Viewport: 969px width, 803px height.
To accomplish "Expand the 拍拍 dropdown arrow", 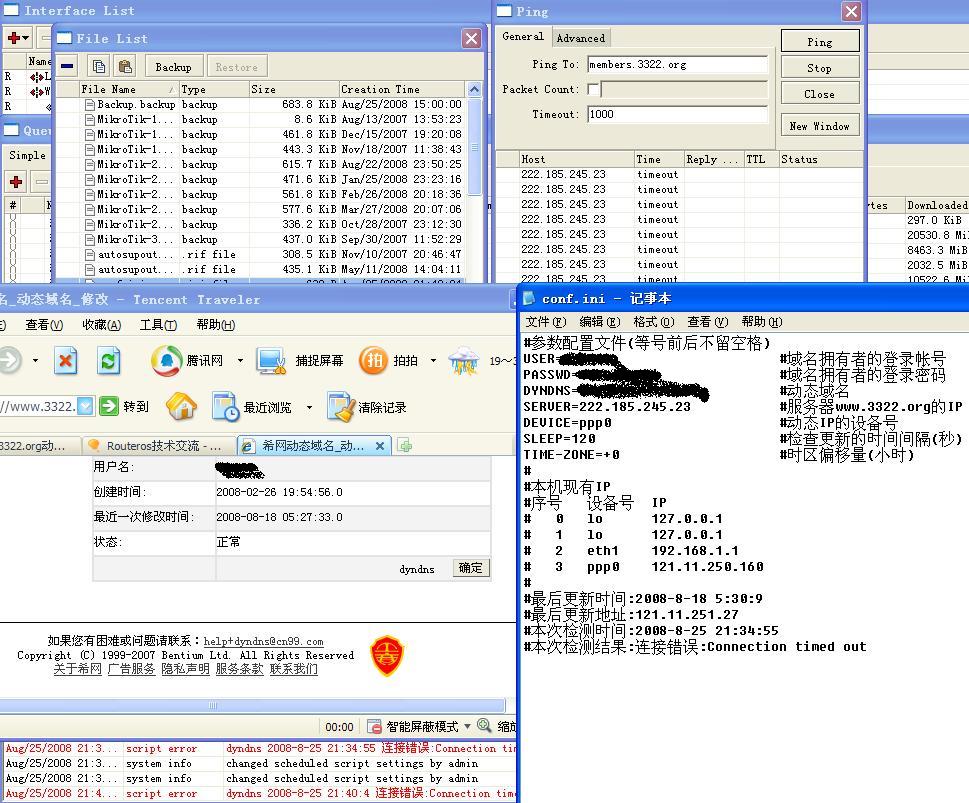I will pos(433,360).
